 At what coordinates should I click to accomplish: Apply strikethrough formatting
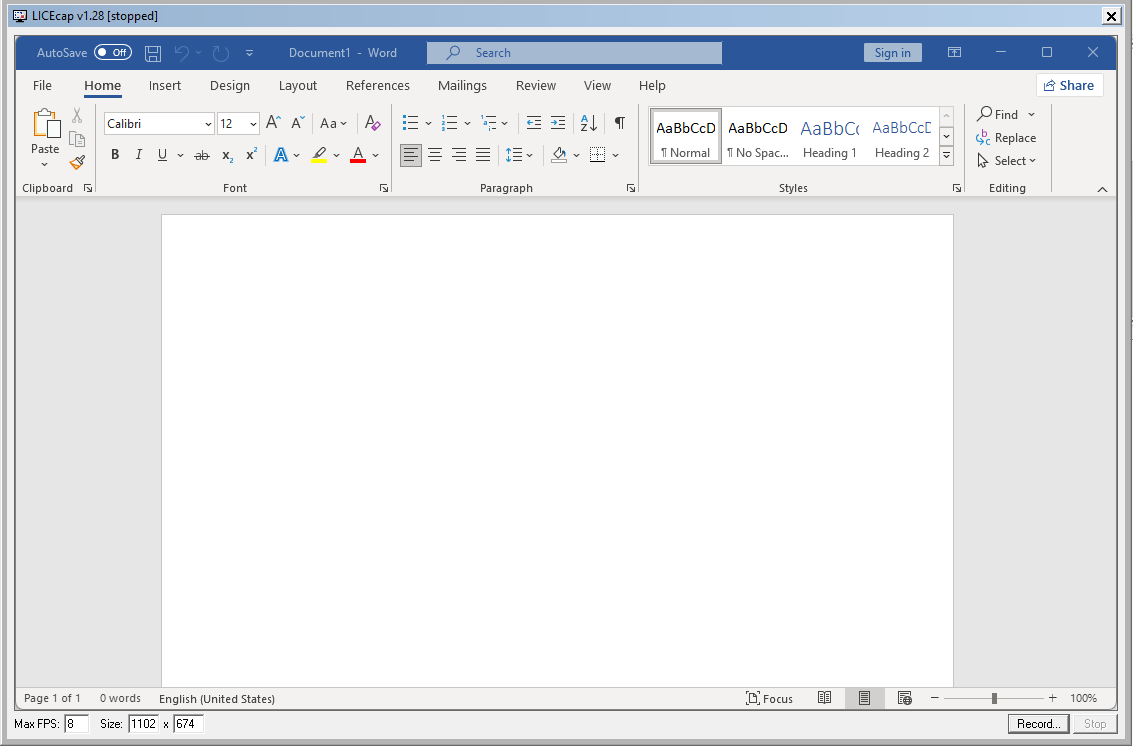click(202, 155)
